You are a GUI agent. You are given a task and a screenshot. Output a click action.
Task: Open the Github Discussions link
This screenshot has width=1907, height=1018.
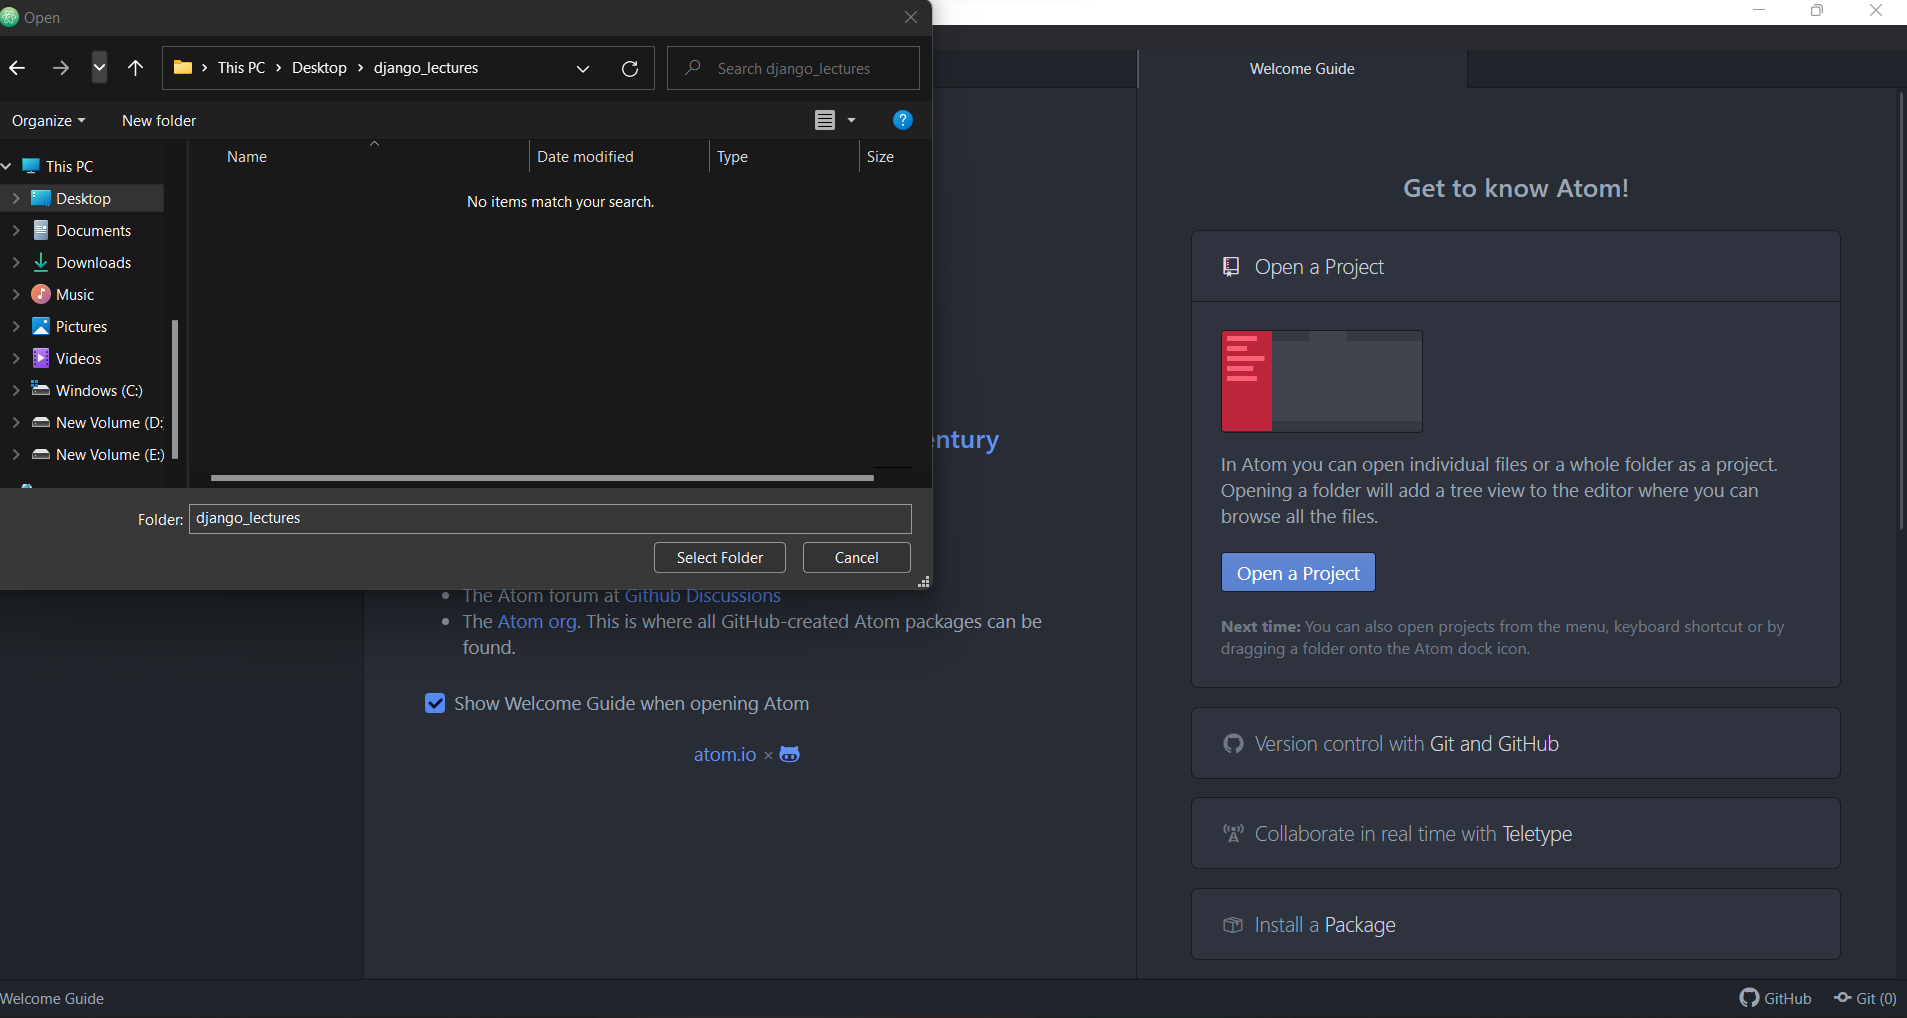tap(702, 595)
